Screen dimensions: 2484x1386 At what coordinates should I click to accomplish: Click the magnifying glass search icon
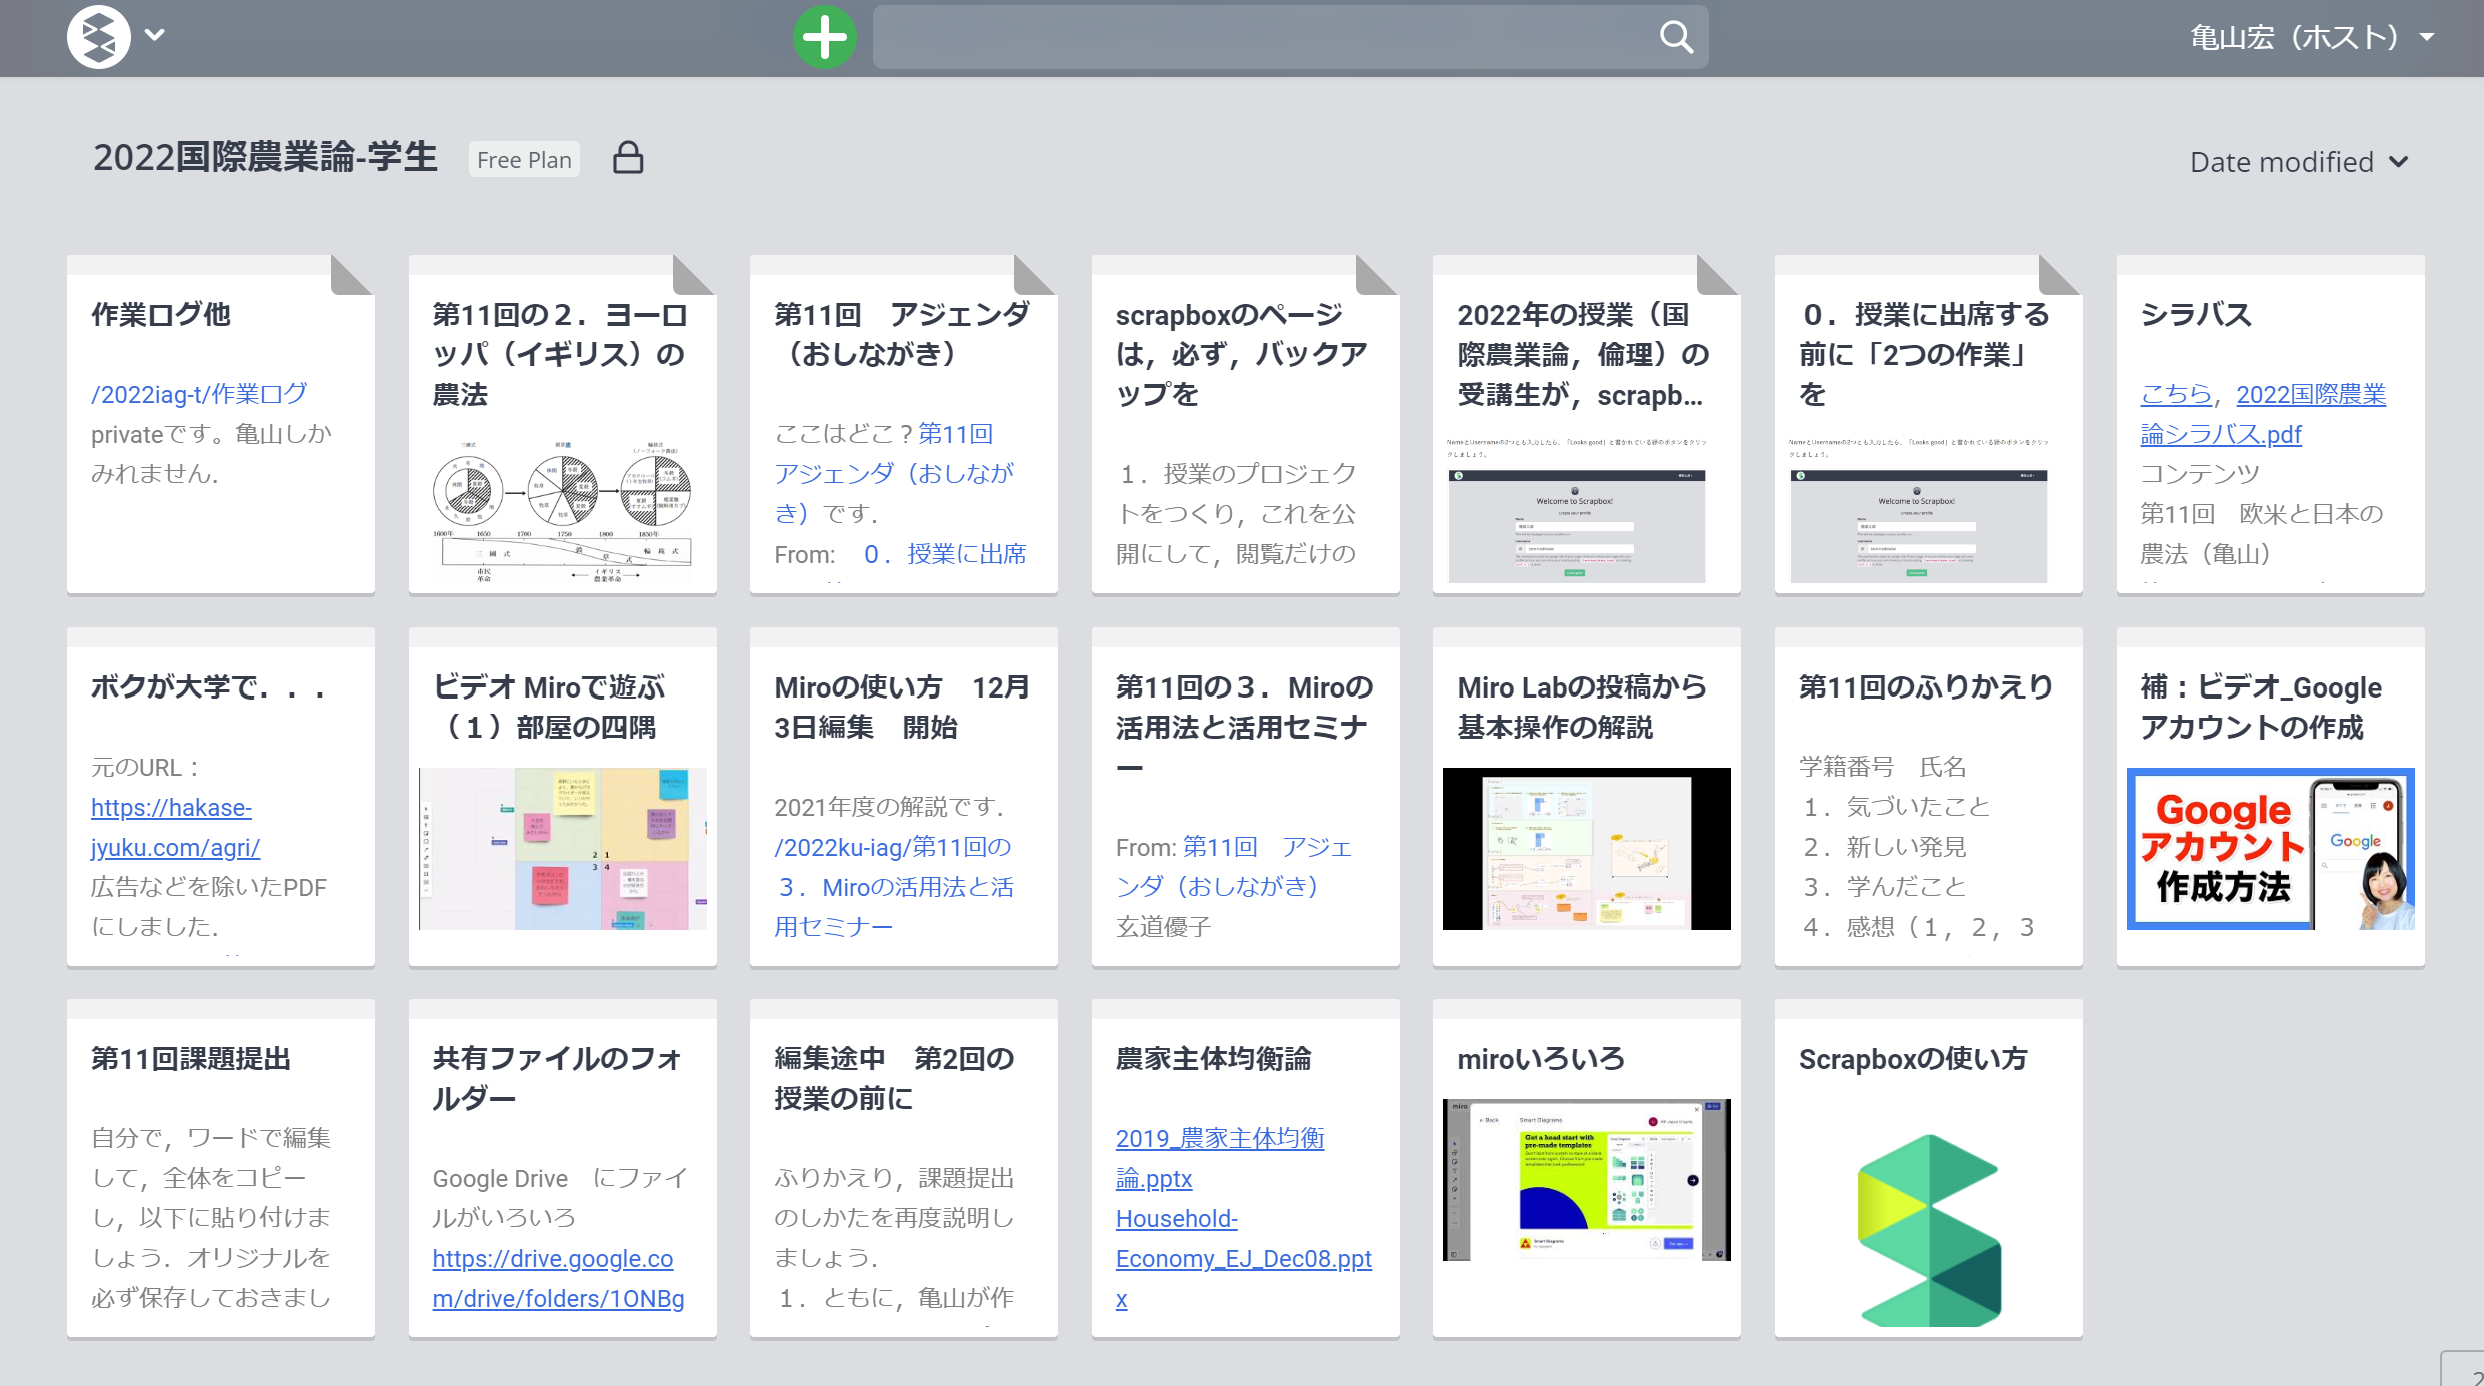pos(1676,38)
